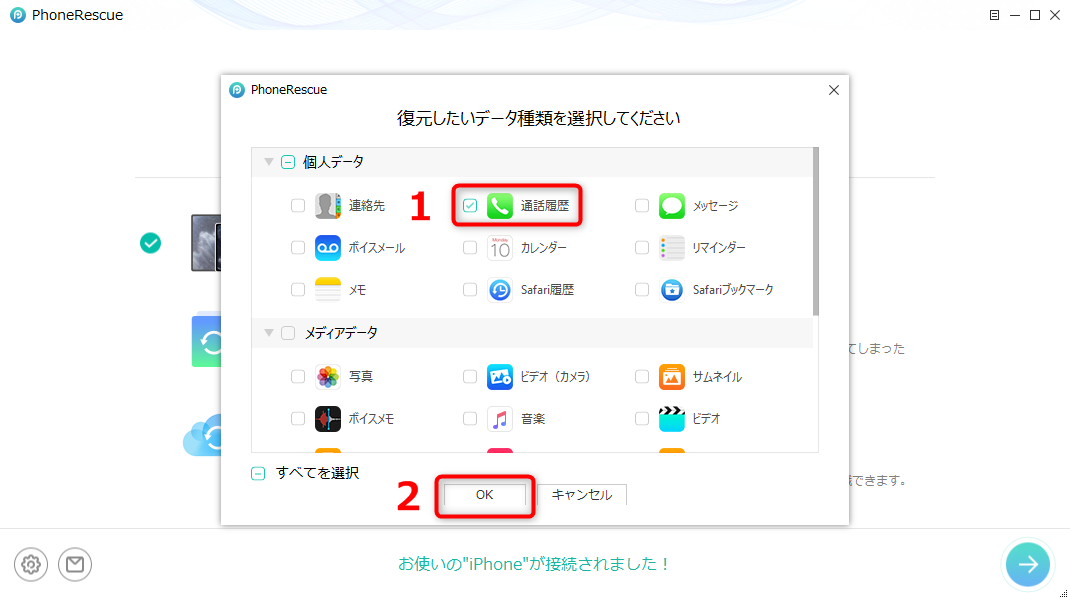Check the リマインダー checkbox

click(641, 248)
